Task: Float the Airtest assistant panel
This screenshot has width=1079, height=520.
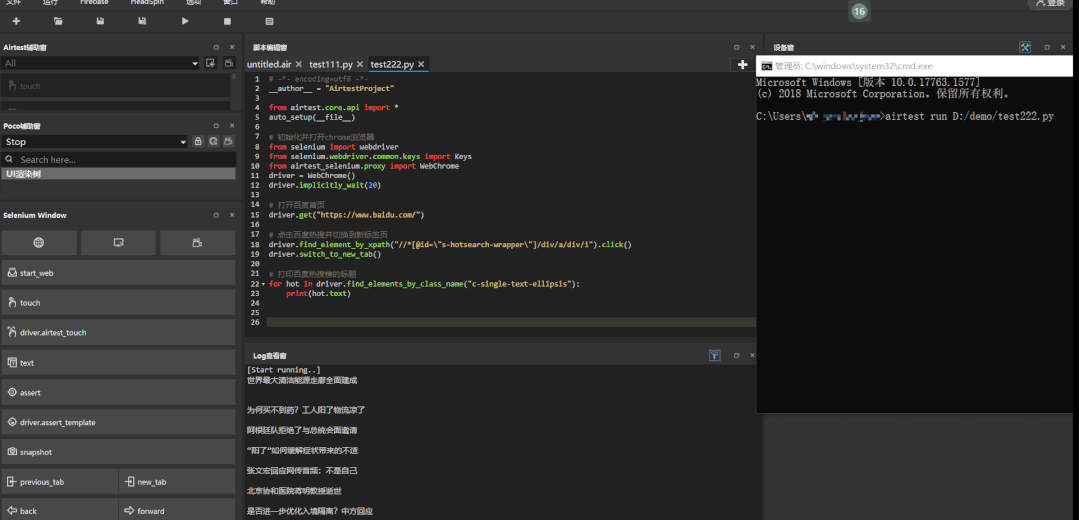Action: pyautogui.click(x=216, y=47)
